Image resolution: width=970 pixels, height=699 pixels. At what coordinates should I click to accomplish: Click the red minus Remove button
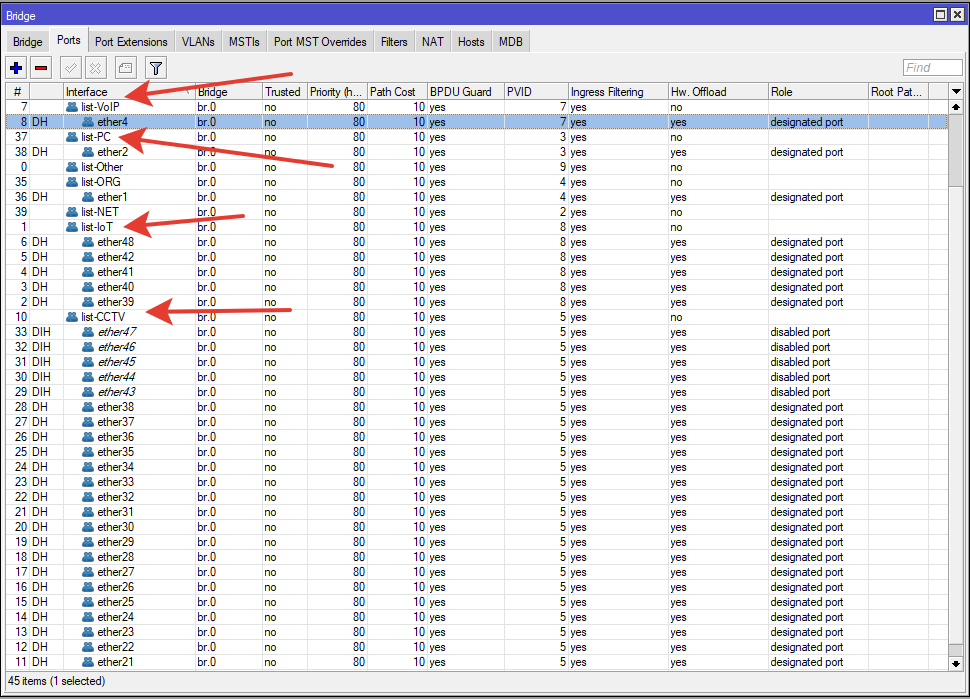41,68
